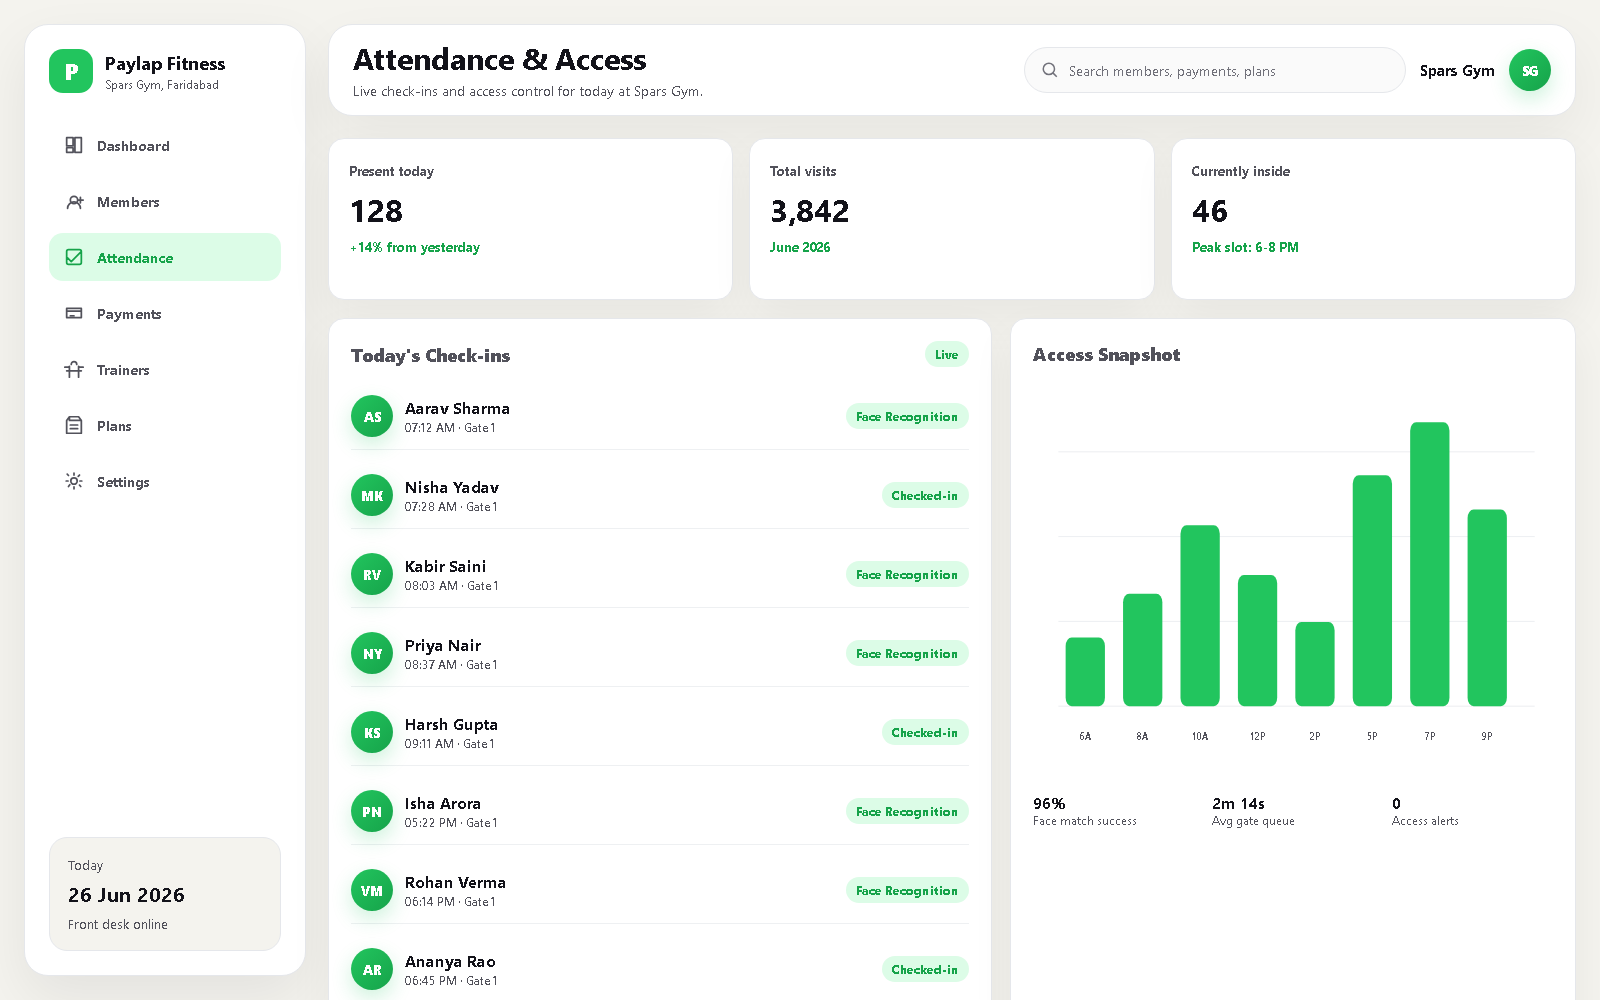Click the Trainers sidebar icon
Viewport: 1600px width, 1000px height.
[74, 369]
